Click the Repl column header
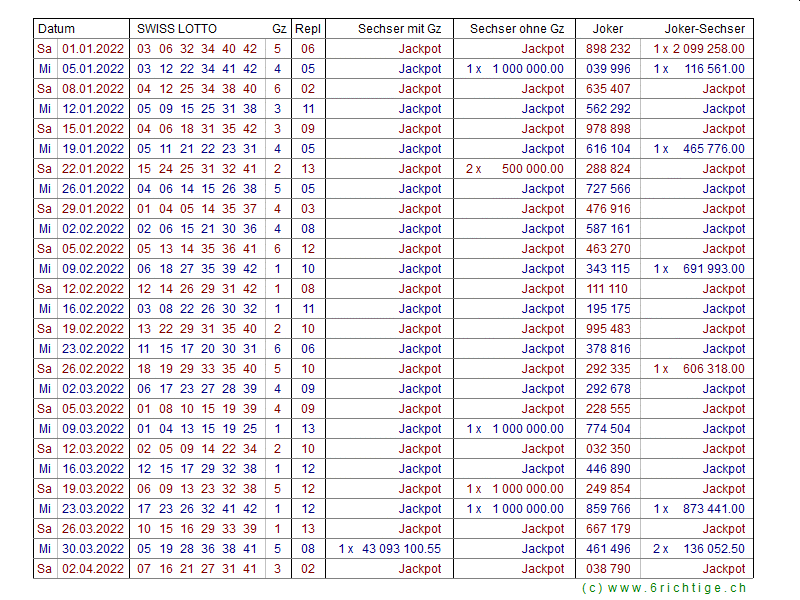The width and height of the screenshot is (800, 600). click(308, 29)
